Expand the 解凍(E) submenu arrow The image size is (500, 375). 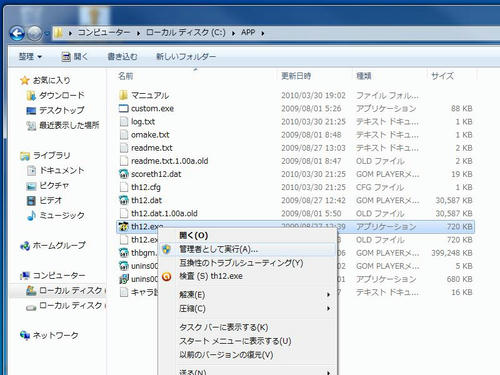click(x=328, y=295)
